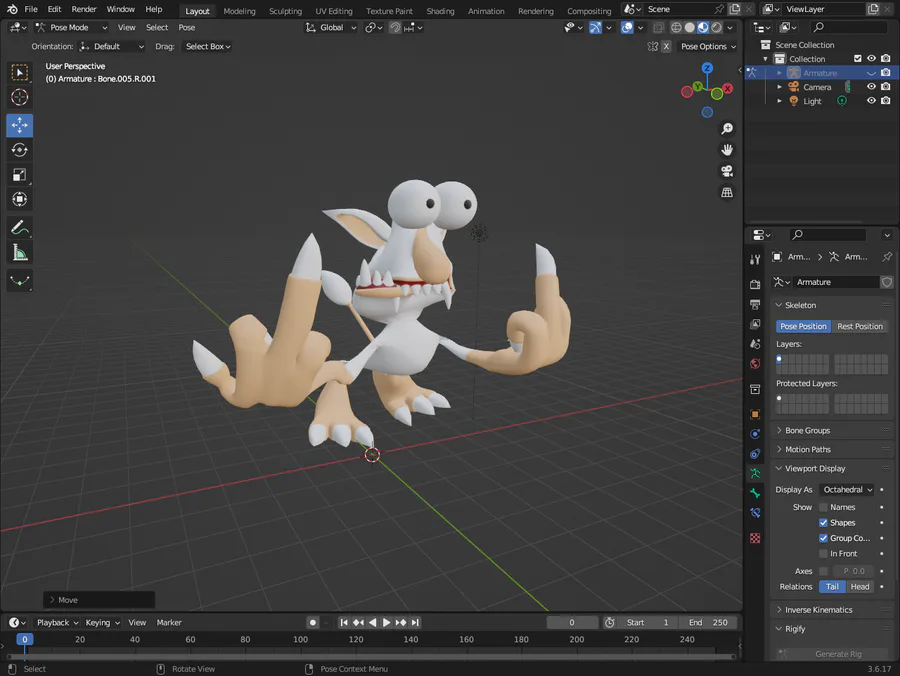Open the Scene properties tab
Viewport: 900px width, 676px height.
pos(755,344)
